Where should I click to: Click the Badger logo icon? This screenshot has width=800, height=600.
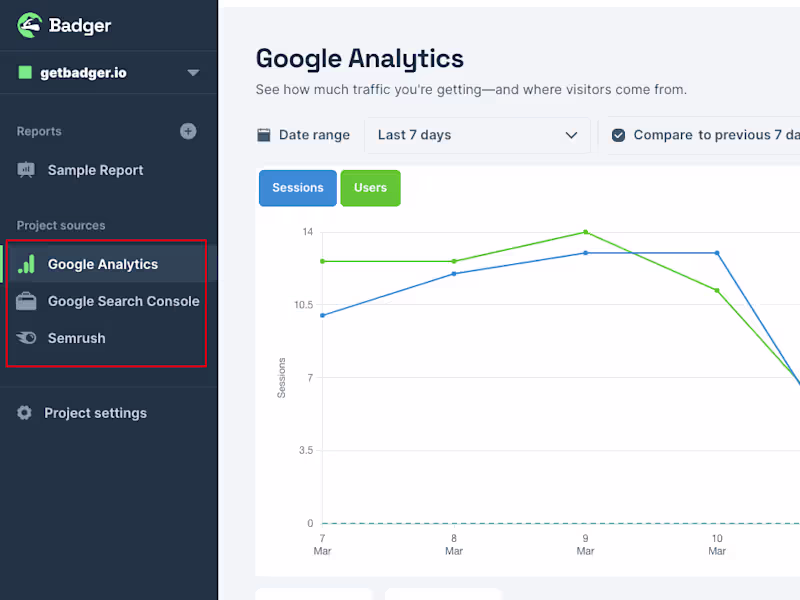29,26
